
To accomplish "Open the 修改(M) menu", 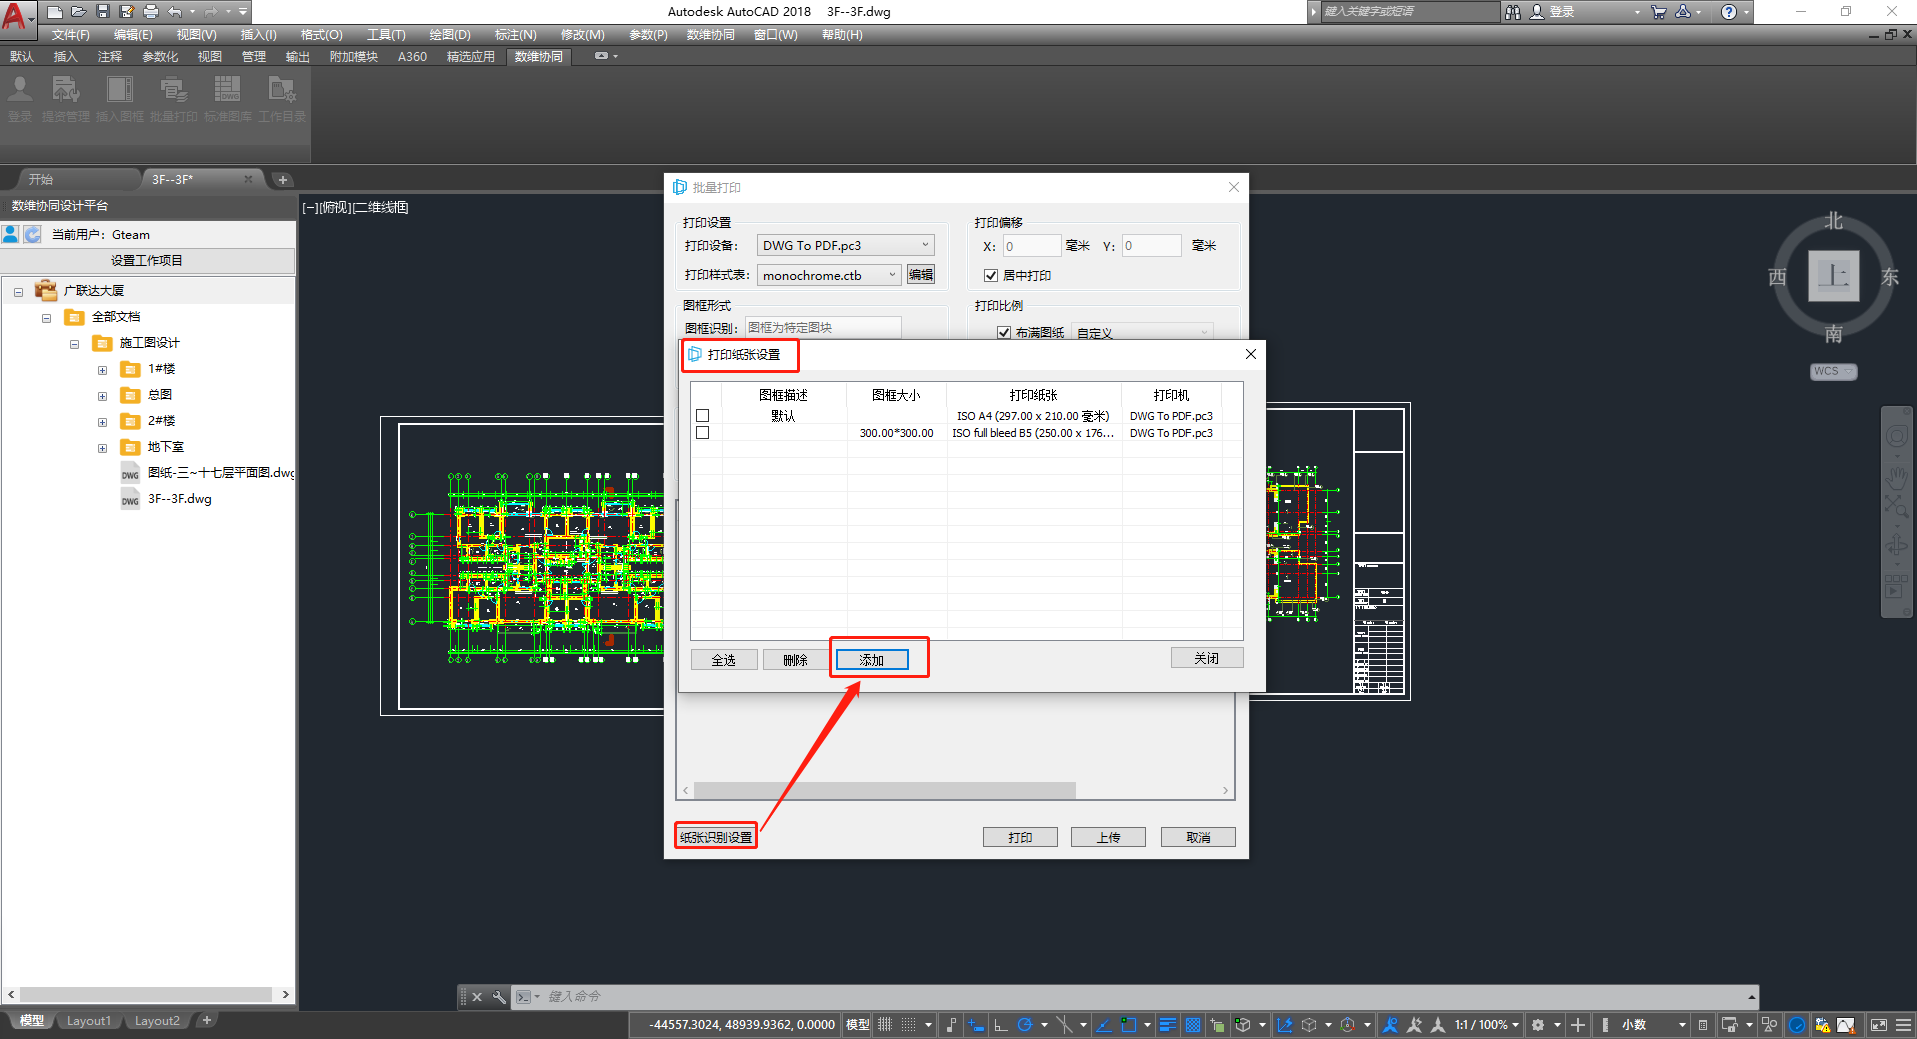I will (582, 35).
